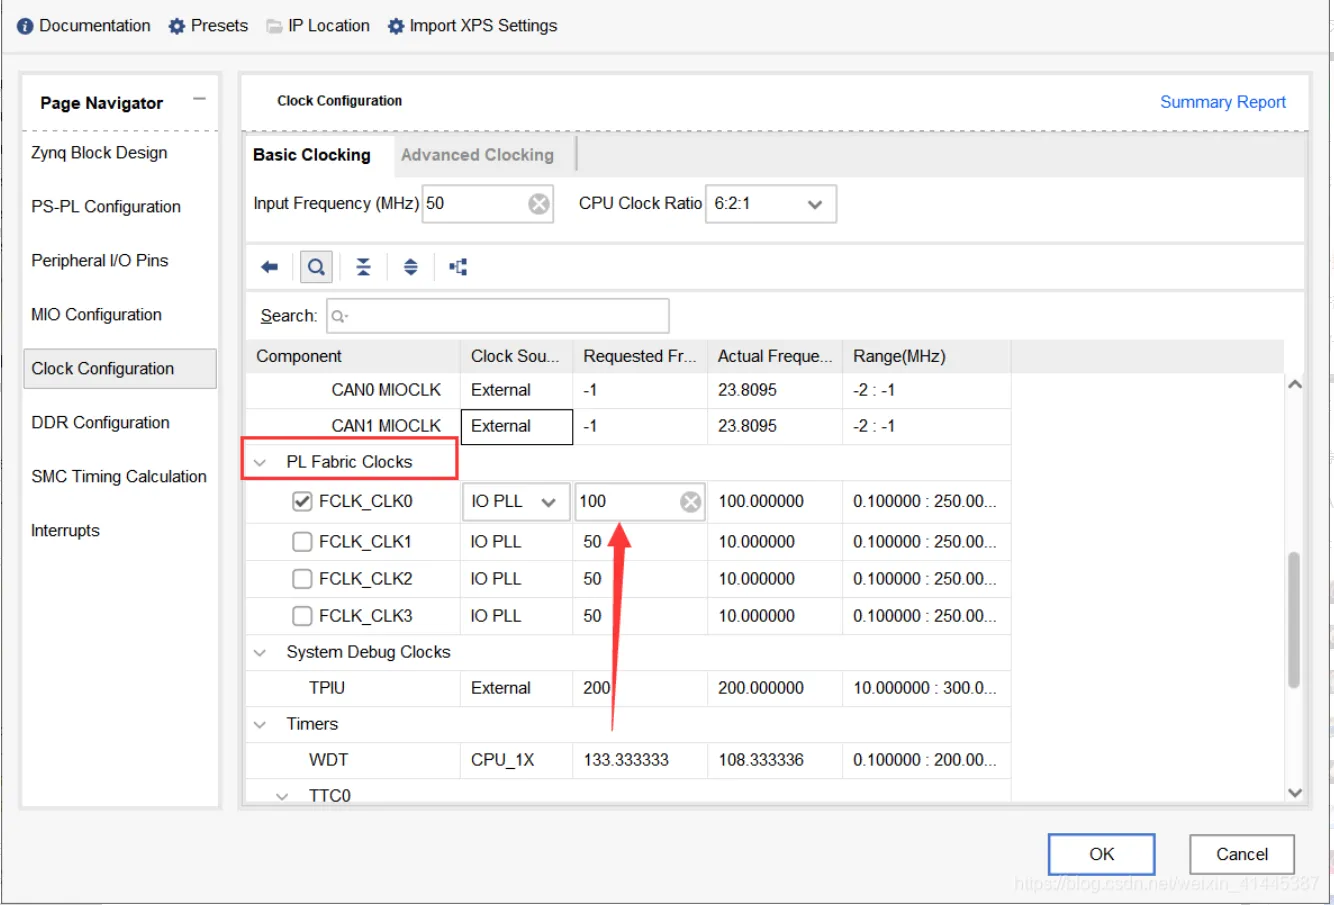This screenshot has width=1334, height=905.
Task: Collapse all rows toolbar icon
Action: tap(363, 267)
